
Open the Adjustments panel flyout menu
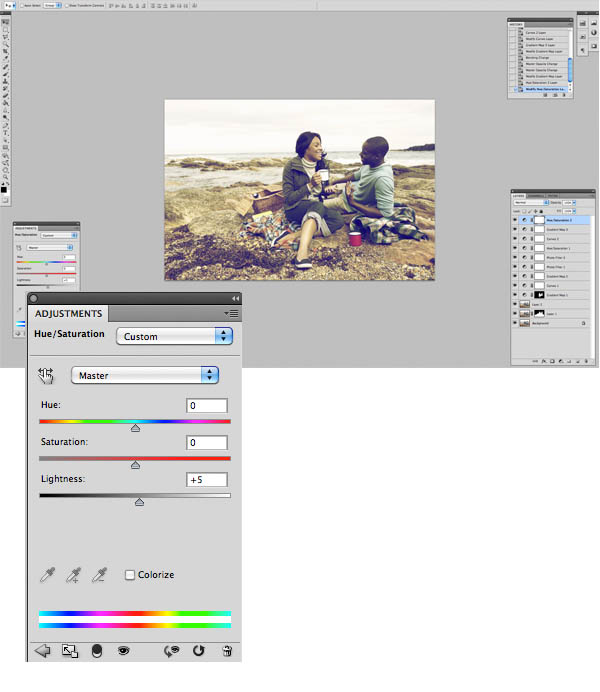coord(232,314)
